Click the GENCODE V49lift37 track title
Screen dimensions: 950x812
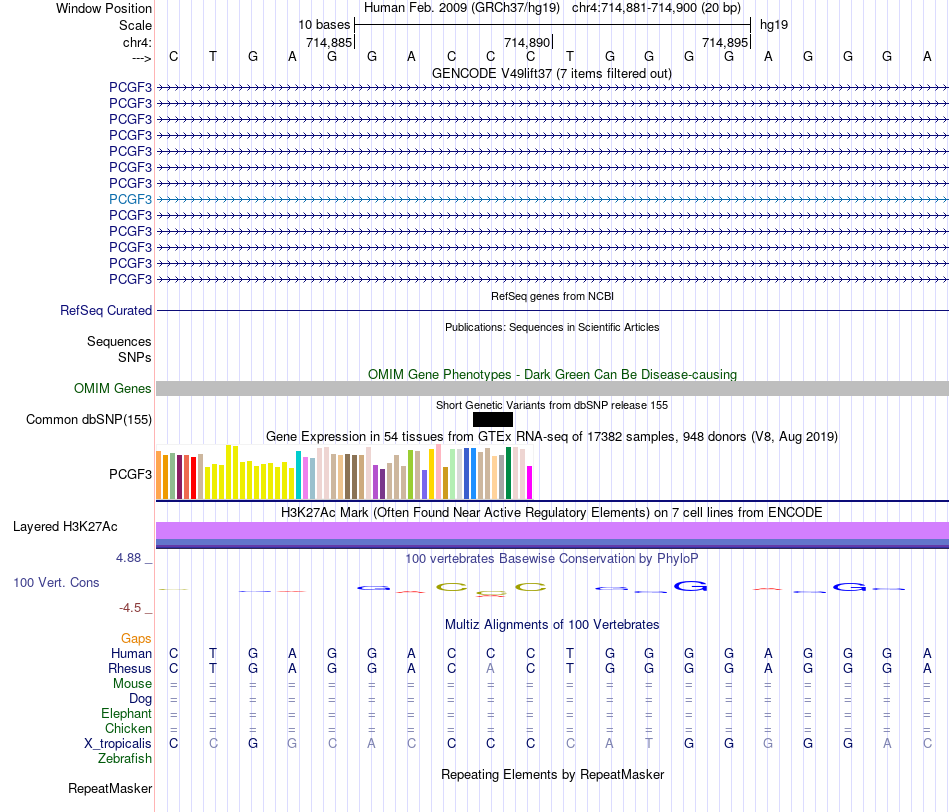click(x=552, y=73)
